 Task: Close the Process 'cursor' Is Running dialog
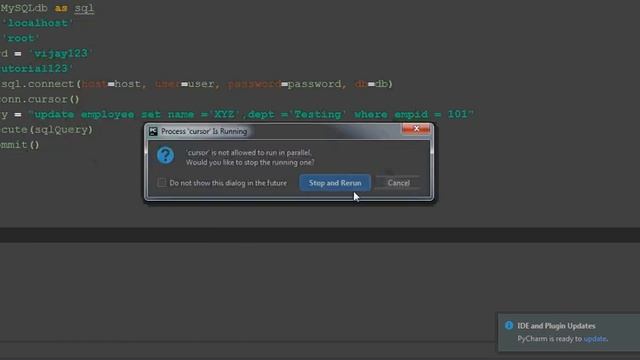point(416,129)
